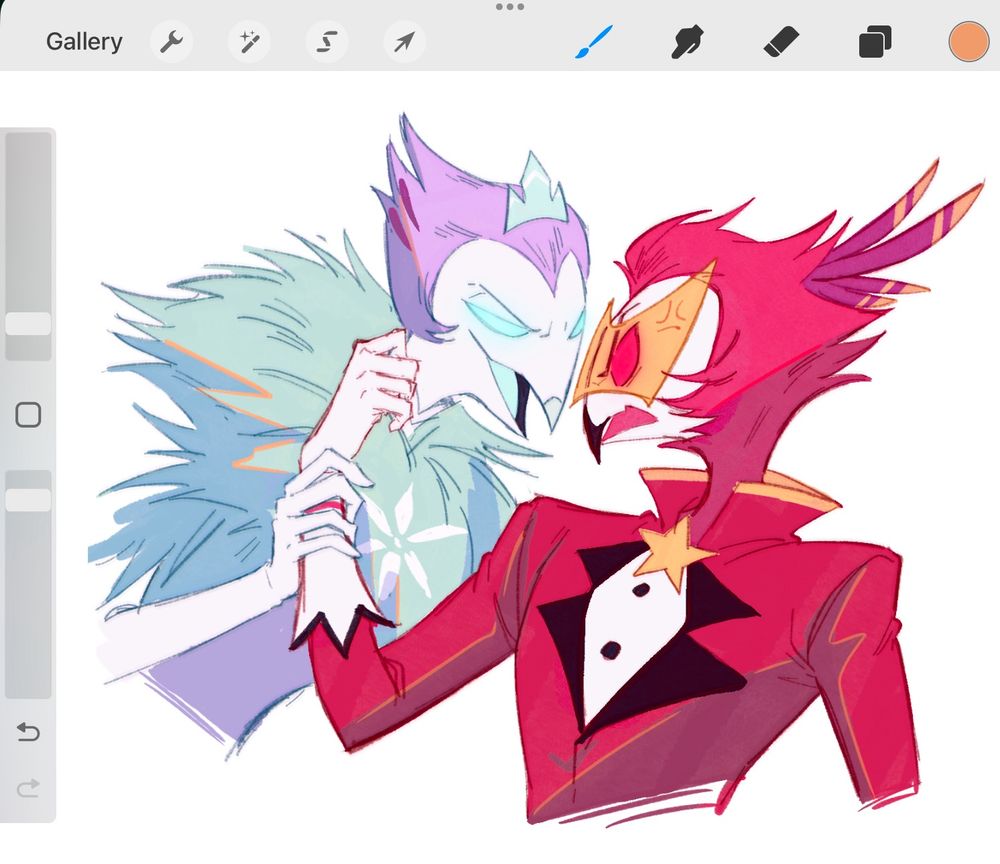Open the Adjustments magic wand menu
The height and width of the screenshot is (864, 1000).
(x=249, y=42)
